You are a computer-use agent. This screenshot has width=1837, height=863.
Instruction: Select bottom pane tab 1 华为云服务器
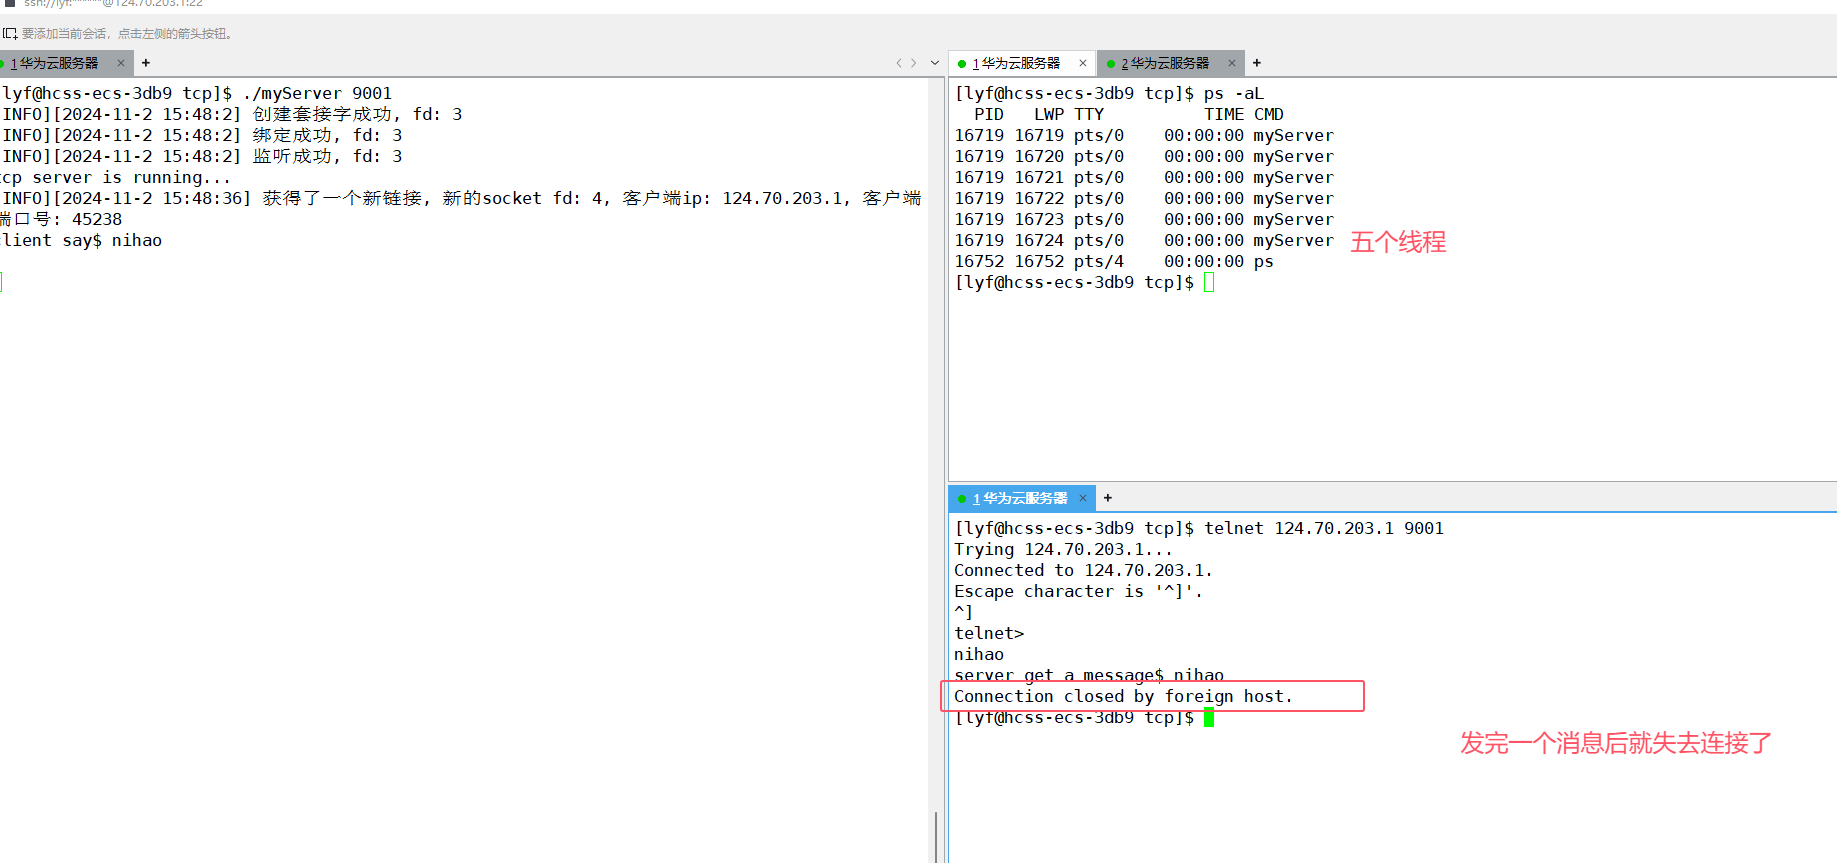(1020, 498)
